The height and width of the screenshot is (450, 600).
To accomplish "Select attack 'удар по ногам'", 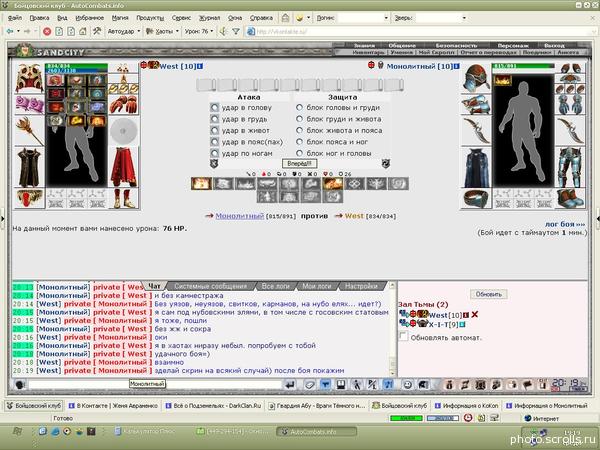I will click(215, 153).
